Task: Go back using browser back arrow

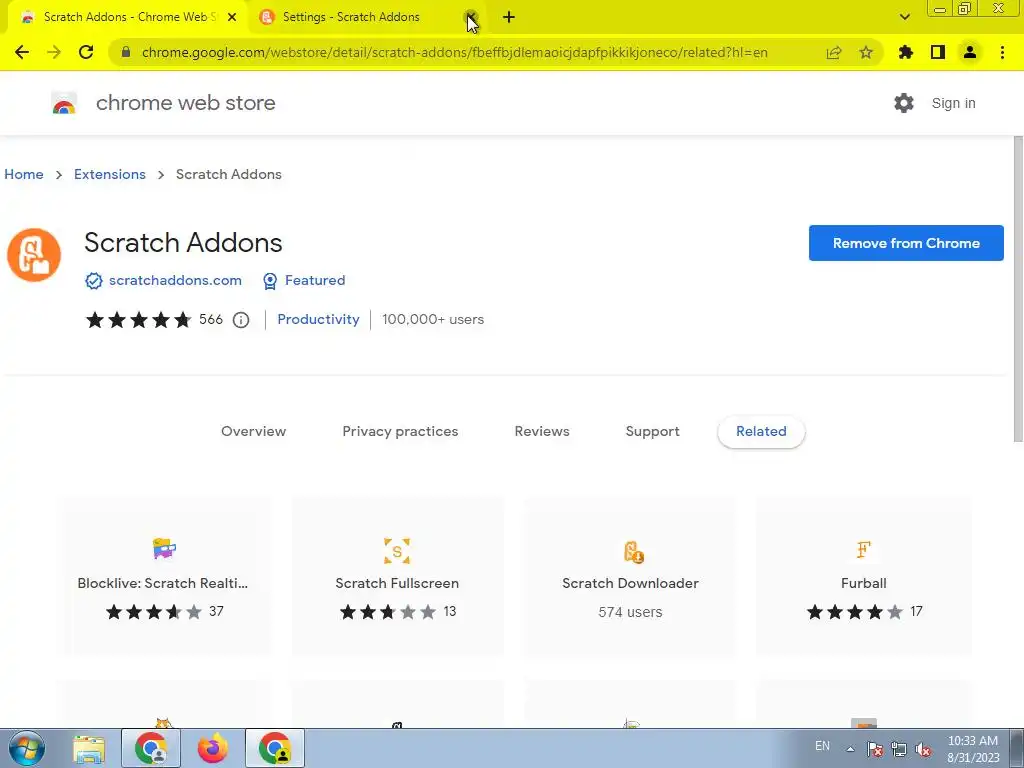Action: [22, 52]
